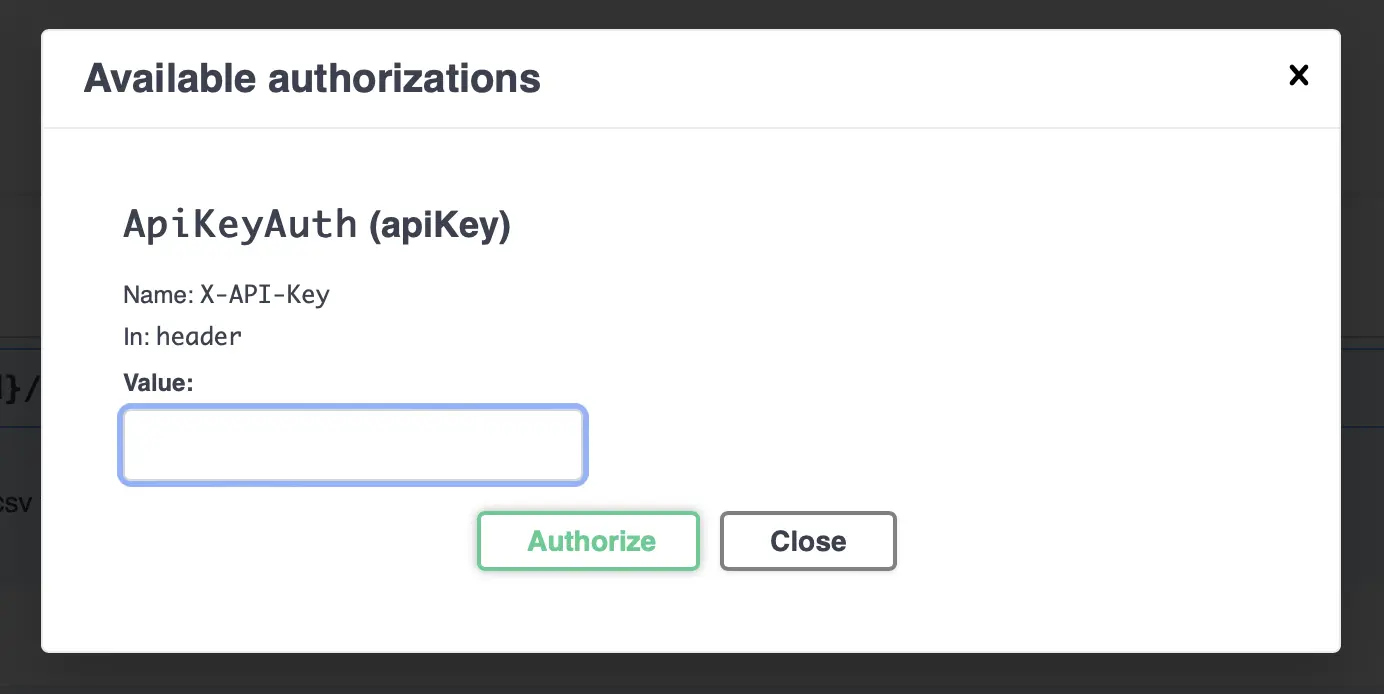Viewport: 1384px width, 694px height.
Task: Select the apiKey type text in heading
Action: [x=441, y=224]
